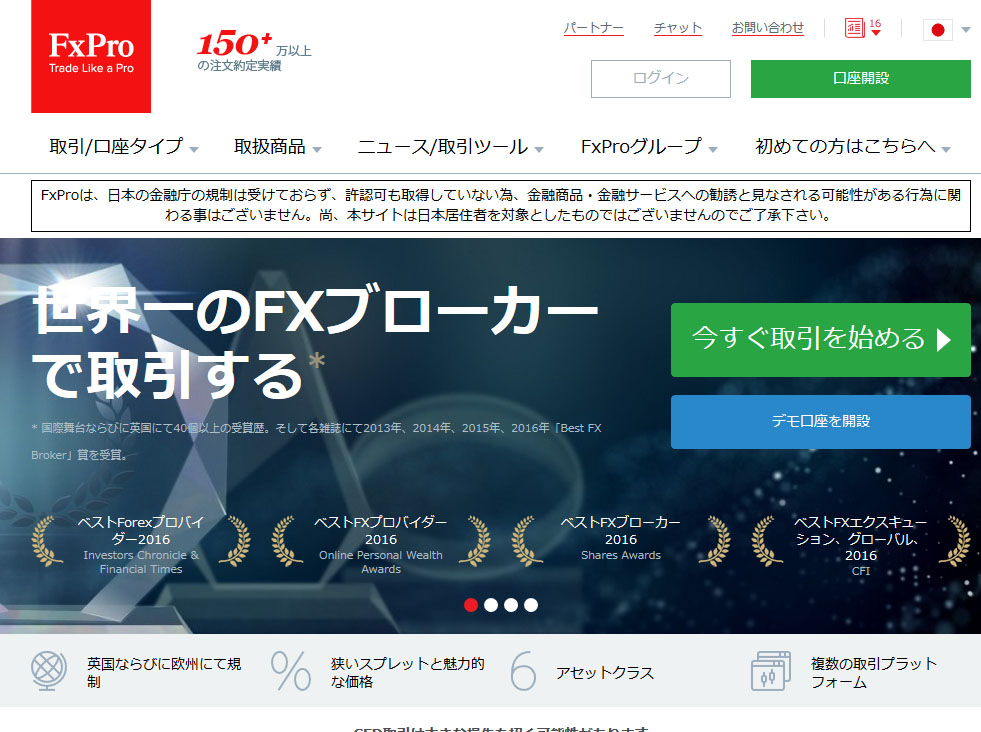Click the 英国ならびに欧州にて規制 text
This screenshot has height=732, width=981.
point(164,673)
